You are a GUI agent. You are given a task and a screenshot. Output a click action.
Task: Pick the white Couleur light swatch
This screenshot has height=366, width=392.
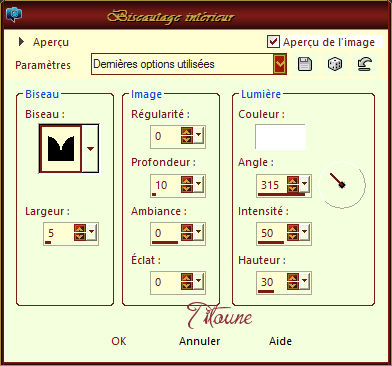pyautogui.click(x=280, y=137)
